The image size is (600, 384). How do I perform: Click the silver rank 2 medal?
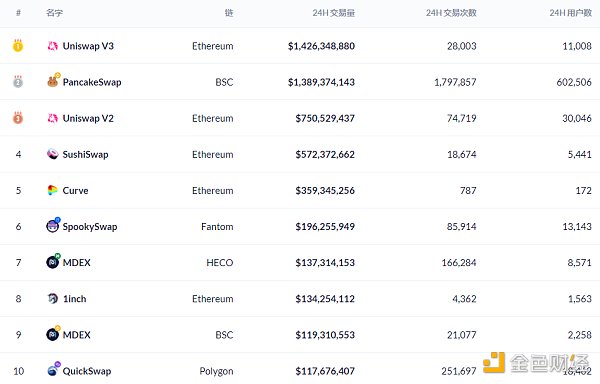[18, 81]
